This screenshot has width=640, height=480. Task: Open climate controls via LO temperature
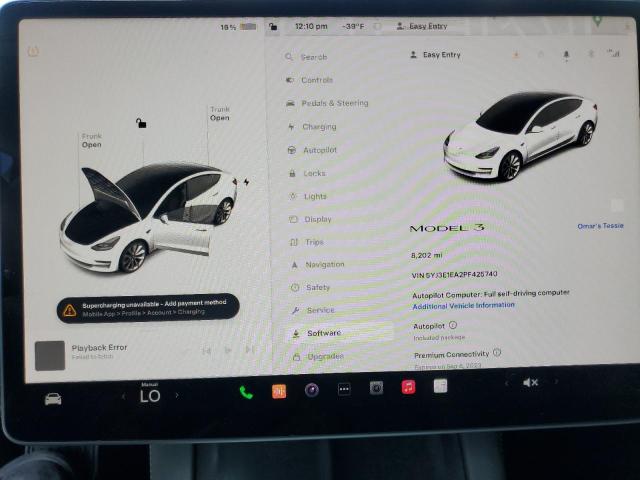tap(150, 396)
